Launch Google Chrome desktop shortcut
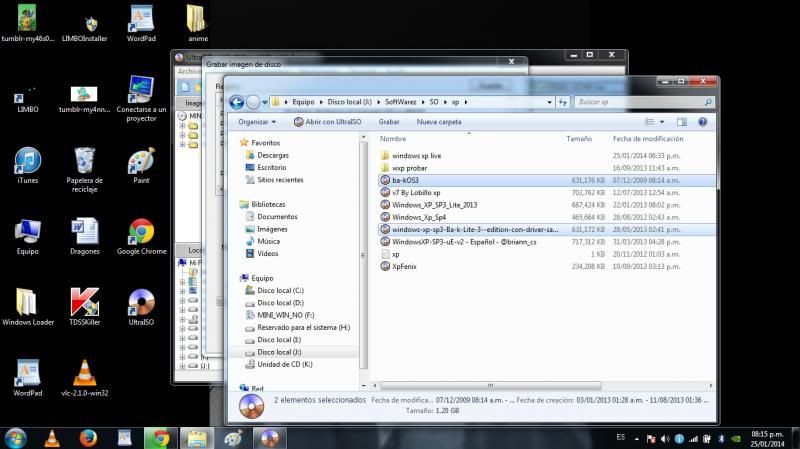This screenshot has height=449, width=800. click(x=141, y=236)
